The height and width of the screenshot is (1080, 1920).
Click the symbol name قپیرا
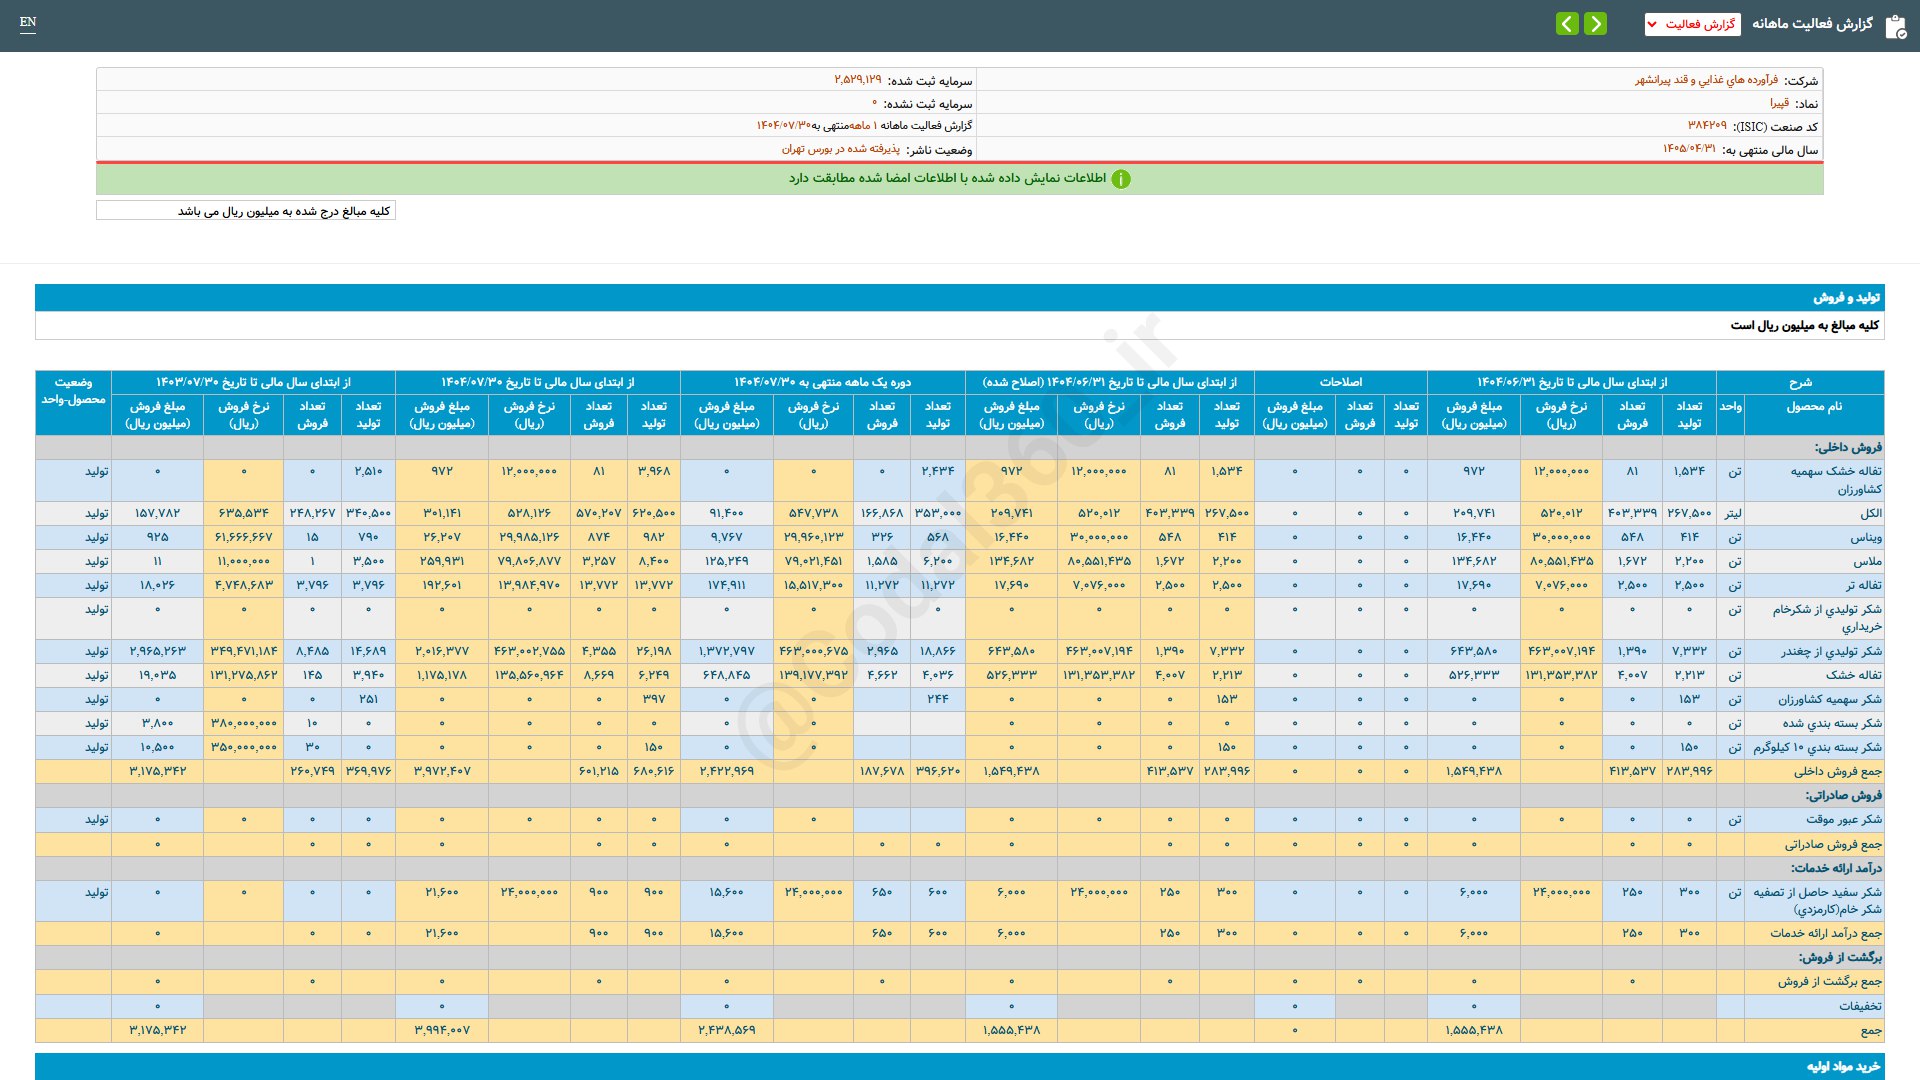pos(1779,103)
